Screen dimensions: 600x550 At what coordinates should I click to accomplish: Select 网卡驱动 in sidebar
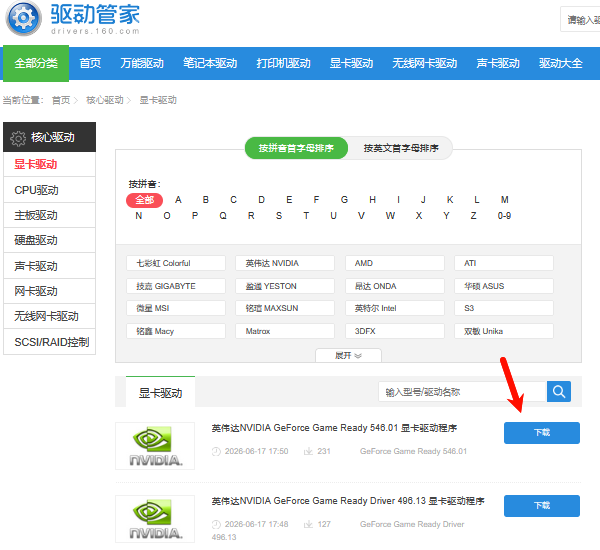[x=49, y=291]
